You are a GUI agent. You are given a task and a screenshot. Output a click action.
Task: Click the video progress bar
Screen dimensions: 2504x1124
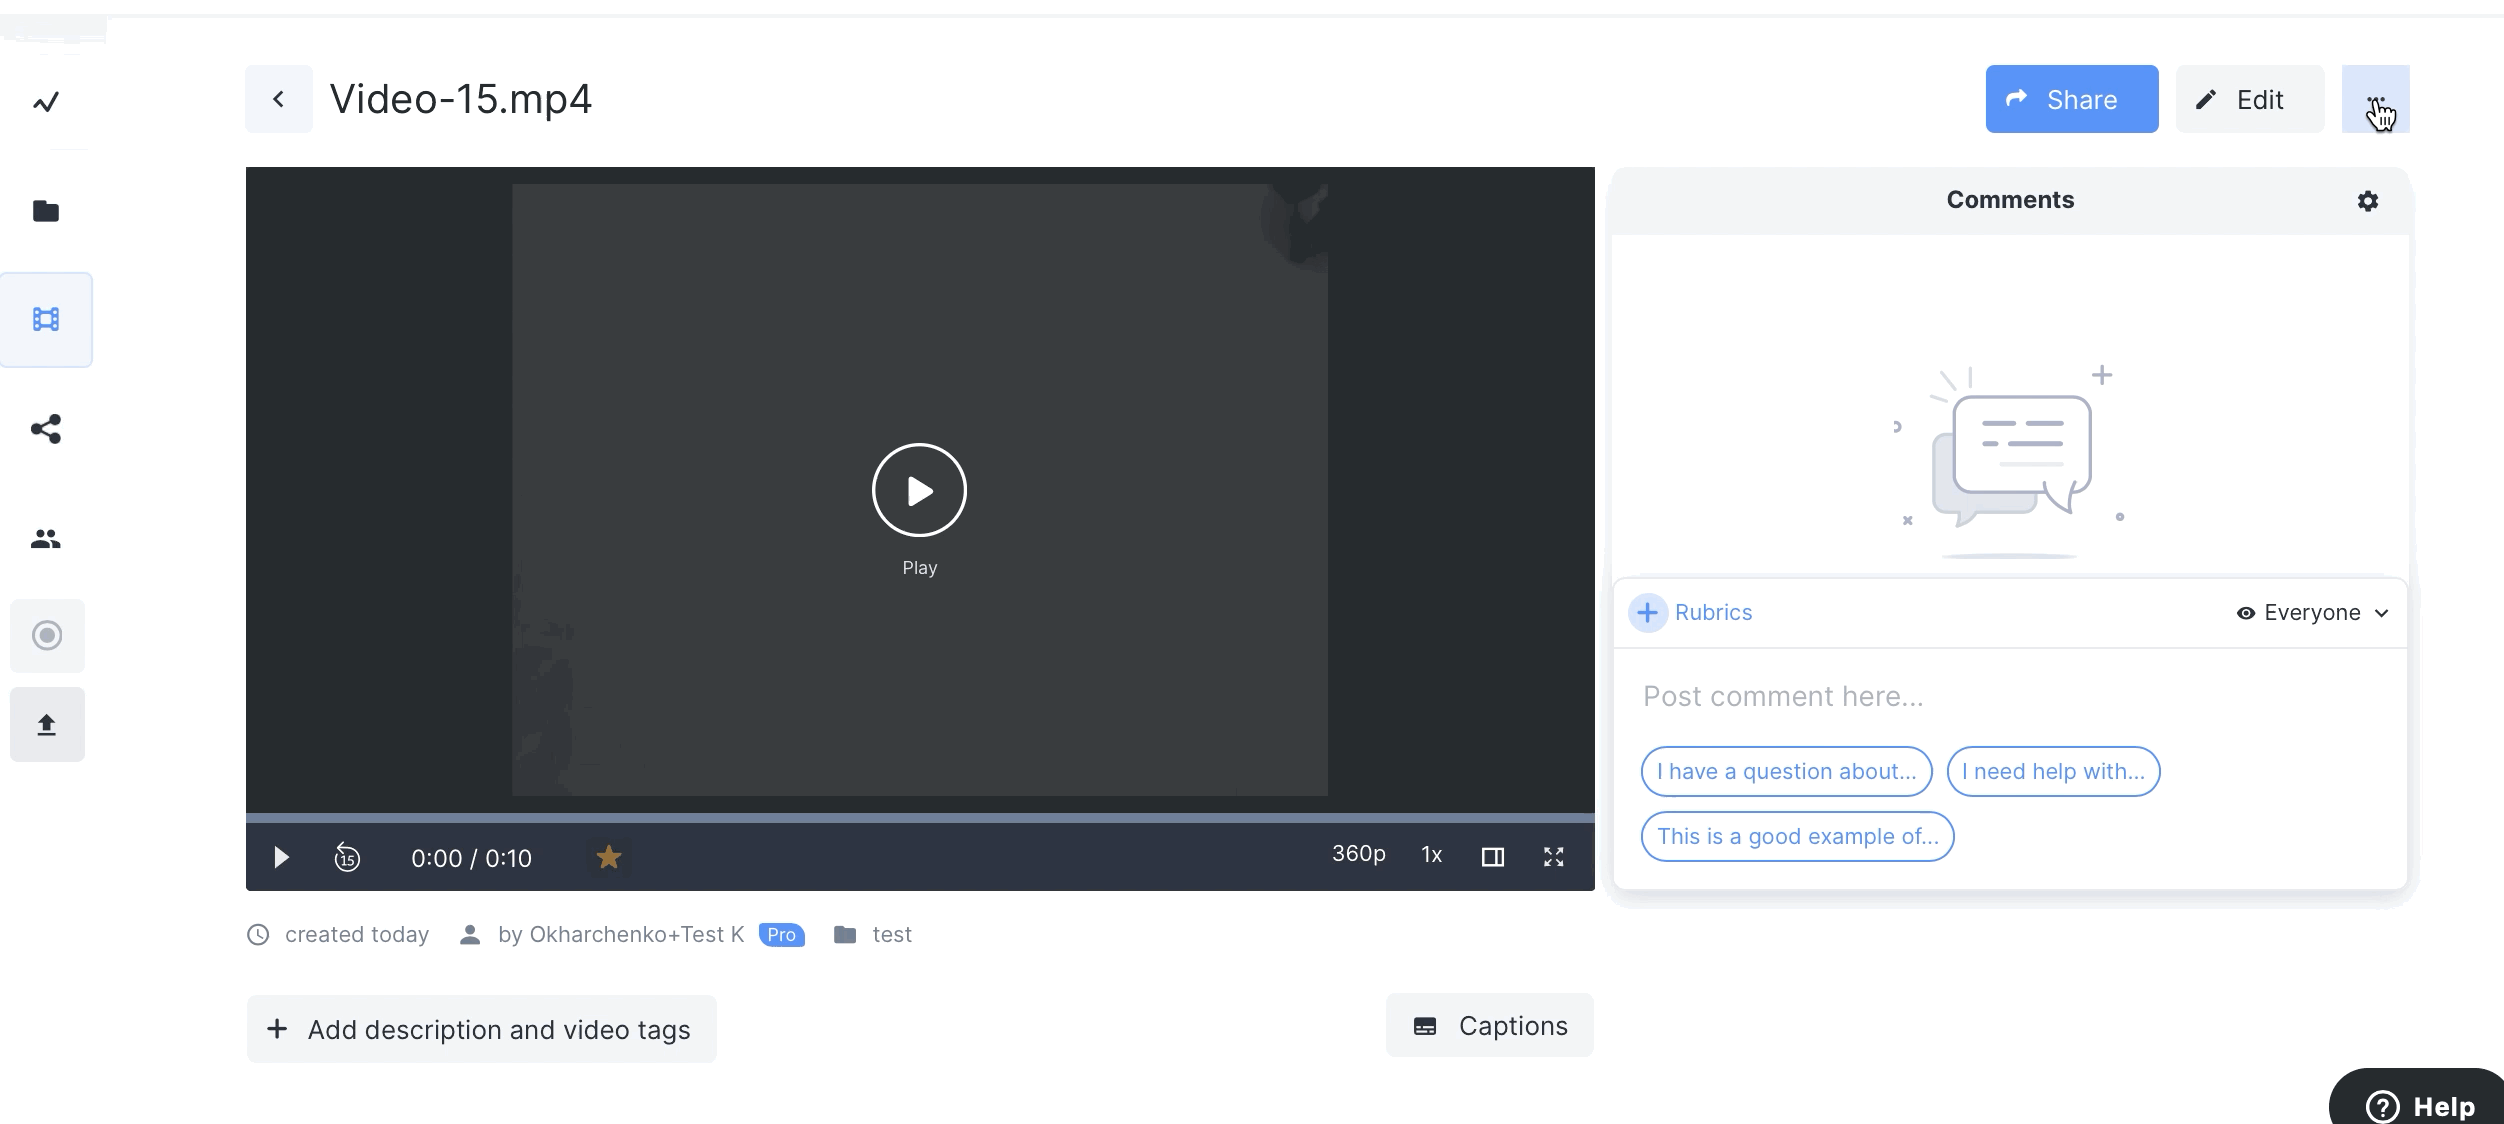pos(920,818)
